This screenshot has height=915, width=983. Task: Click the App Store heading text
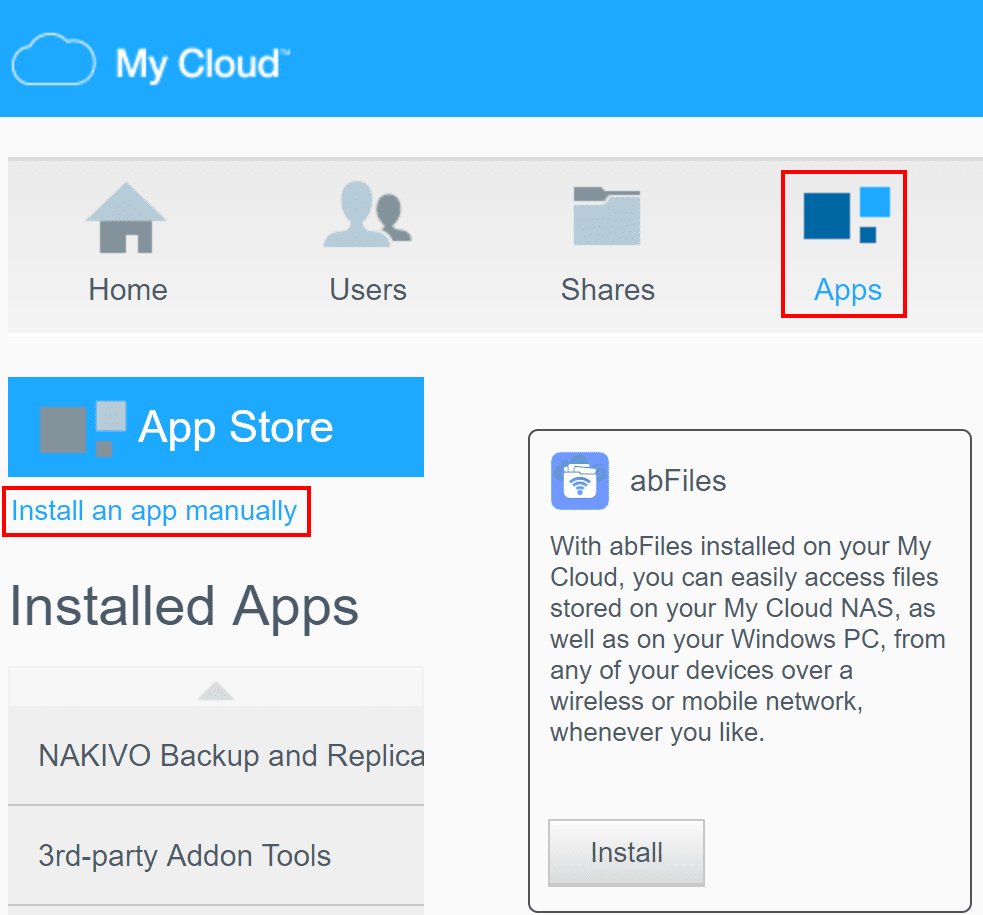pyautogui.click(x=236, y=427)
